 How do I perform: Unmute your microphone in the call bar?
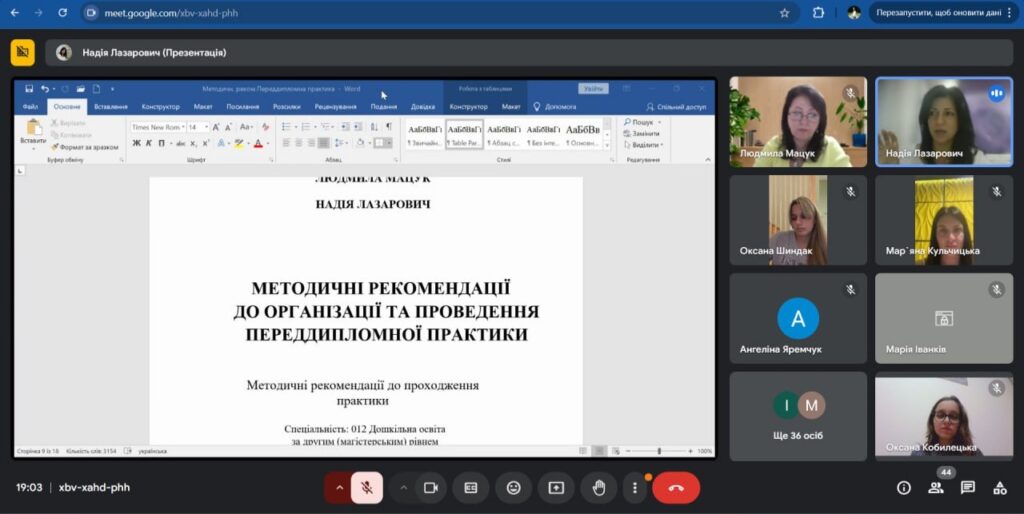coord(367,487)
